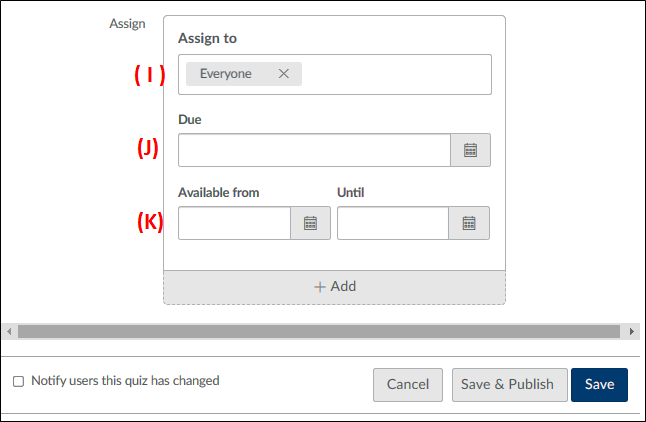The width and height of the screenshot is (646, 422).
Task: Select the Until date input box
Action: (393, 224)
